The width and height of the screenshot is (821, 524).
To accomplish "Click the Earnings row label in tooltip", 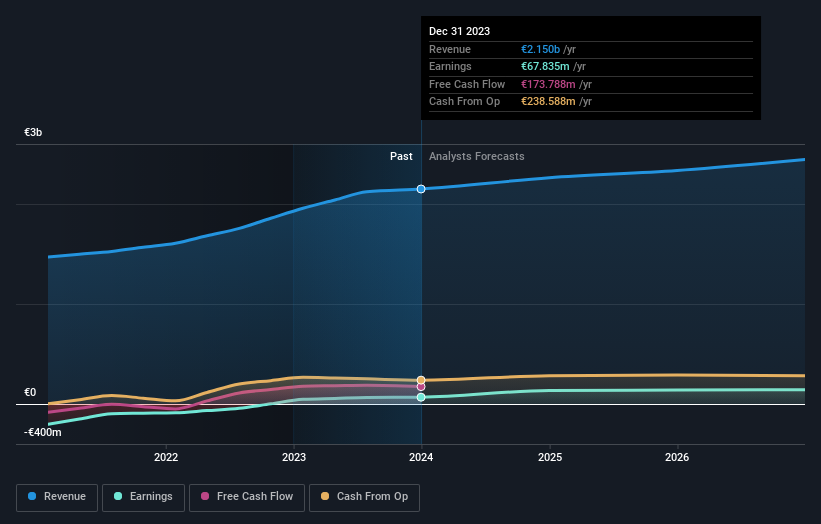I will pyautogui.click(x=450, y=66).
